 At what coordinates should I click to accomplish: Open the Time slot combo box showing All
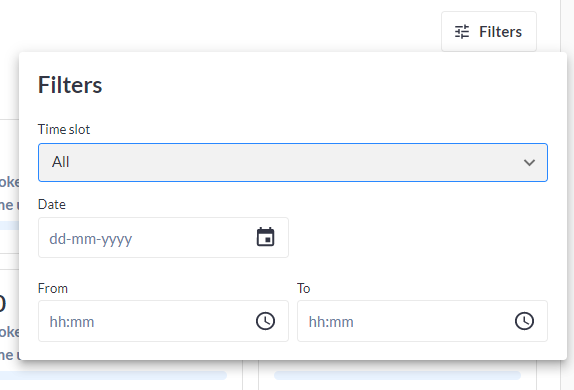click(293, 162)
